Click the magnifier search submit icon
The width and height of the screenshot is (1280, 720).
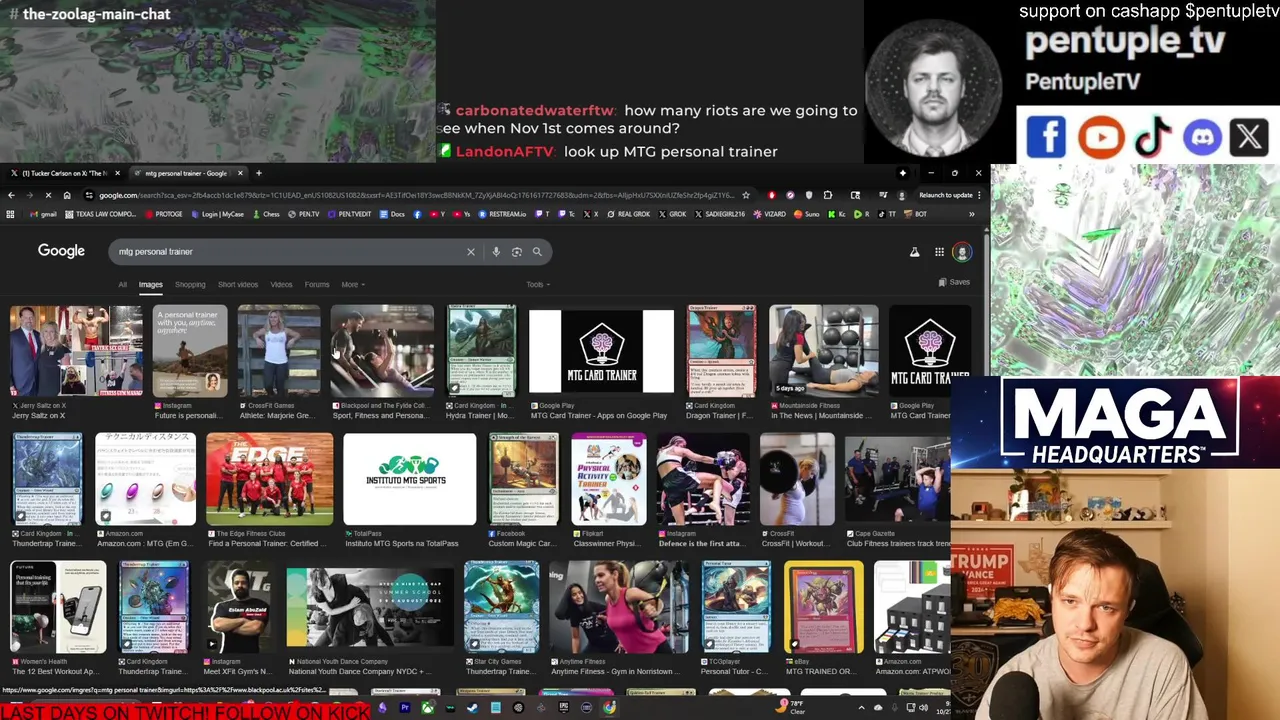coord(537,252)
